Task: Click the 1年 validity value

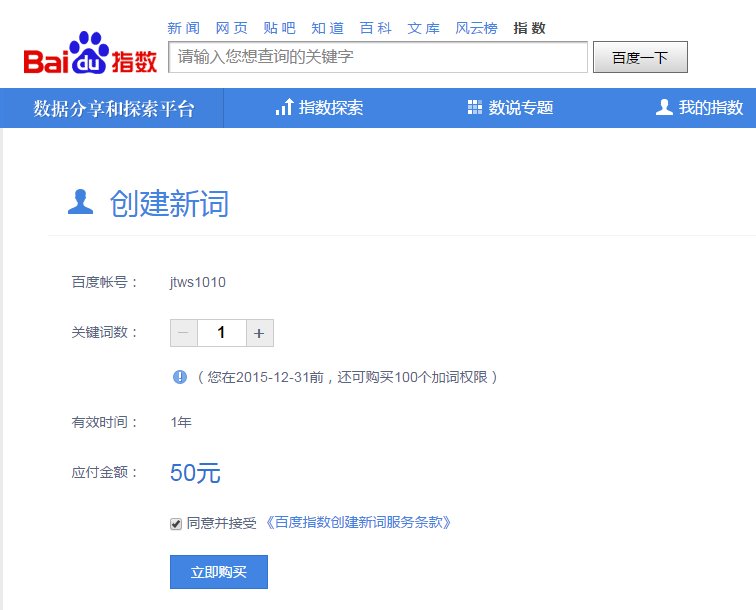Action: 181,422
